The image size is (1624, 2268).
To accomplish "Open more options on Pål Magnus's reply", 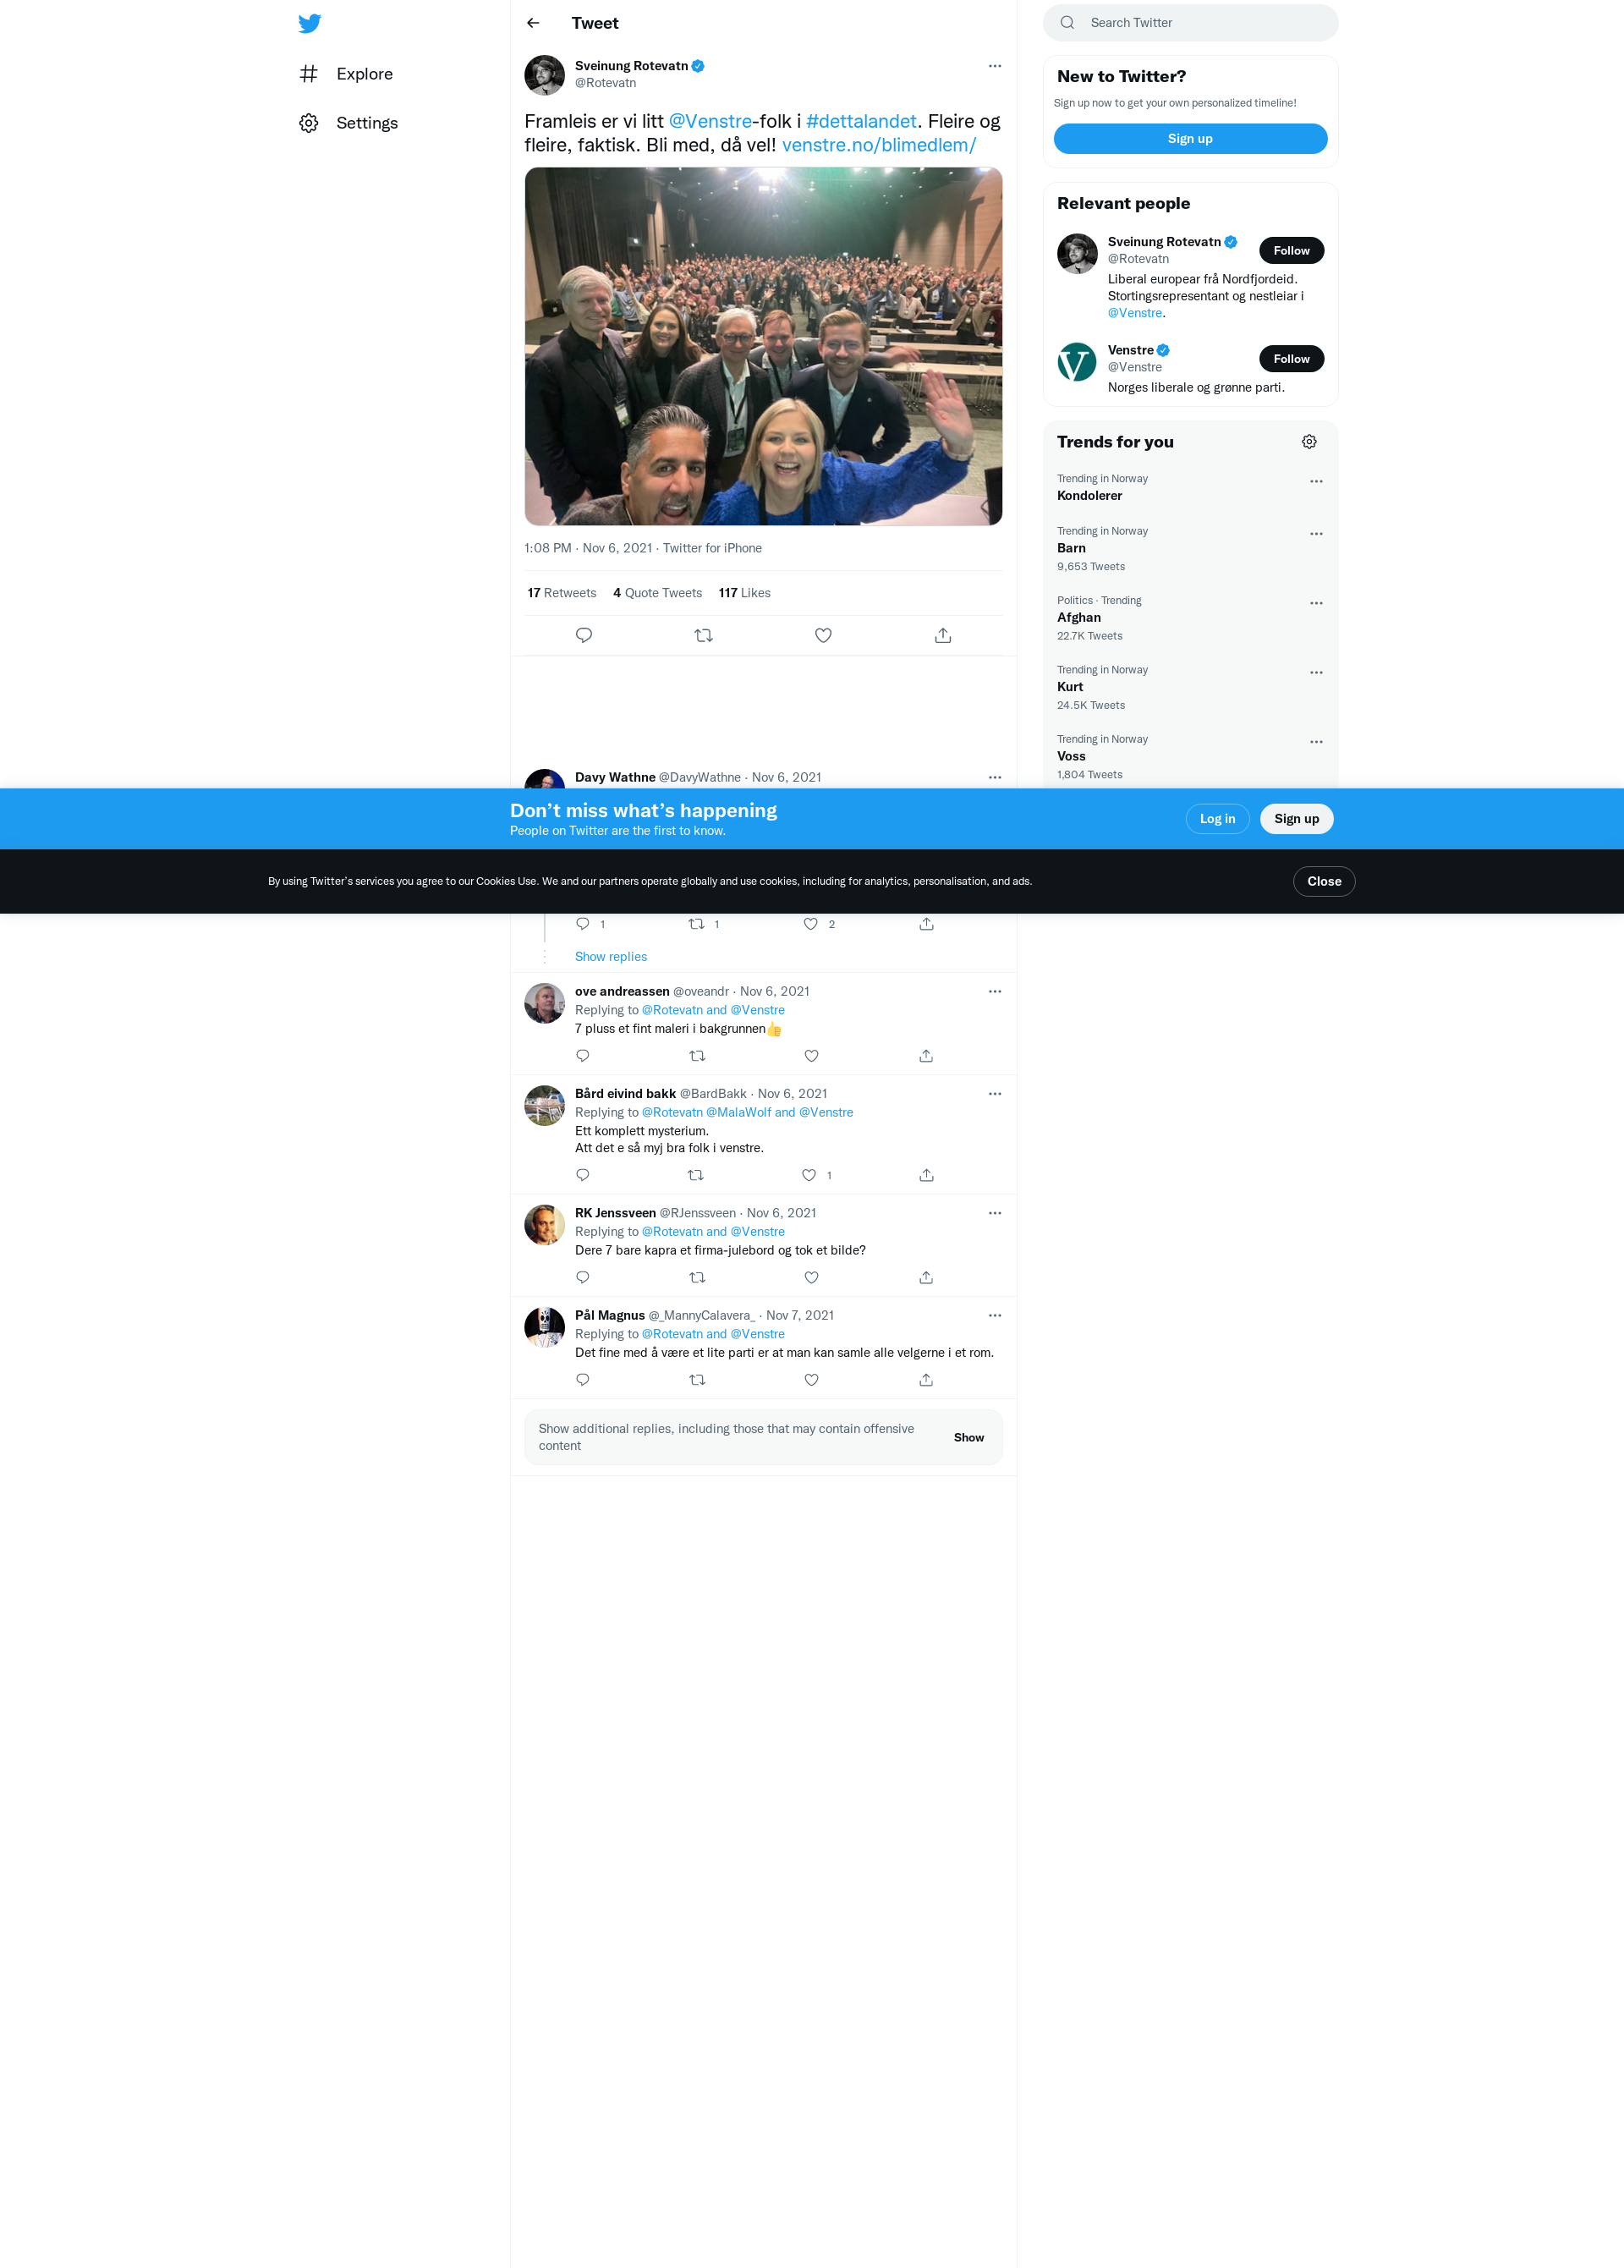I will click(x=995, y=1316).
